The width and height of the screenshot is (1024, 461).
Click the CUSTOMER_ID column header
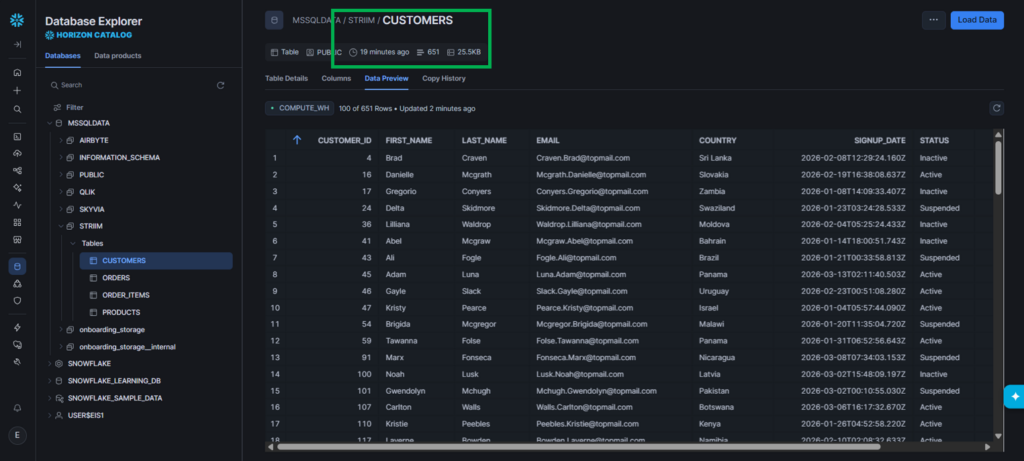(344, 140)
